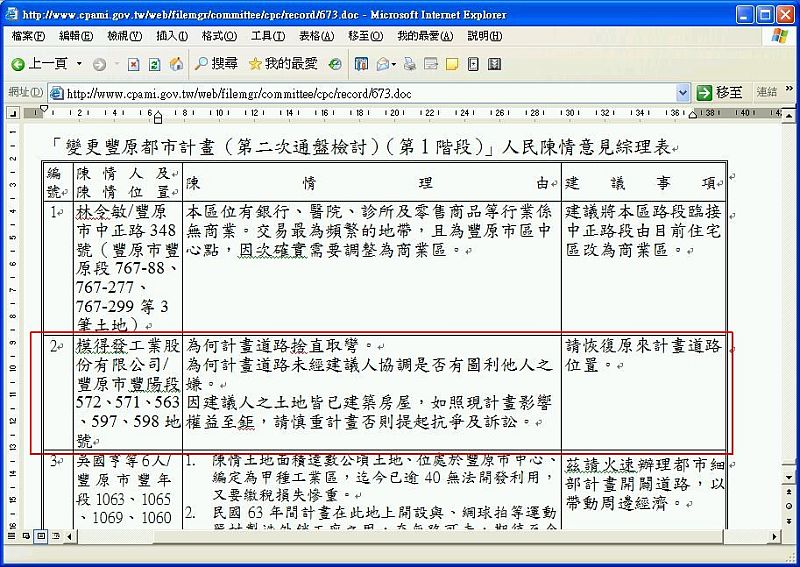This screenshot has width=800, height=567.
Task: Click the text 建議將本區路段臨接中正路段
Action: click(x=643, y=221)
